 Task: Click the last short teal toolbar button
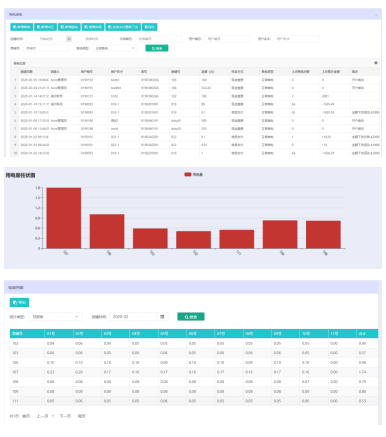(150, 27)
